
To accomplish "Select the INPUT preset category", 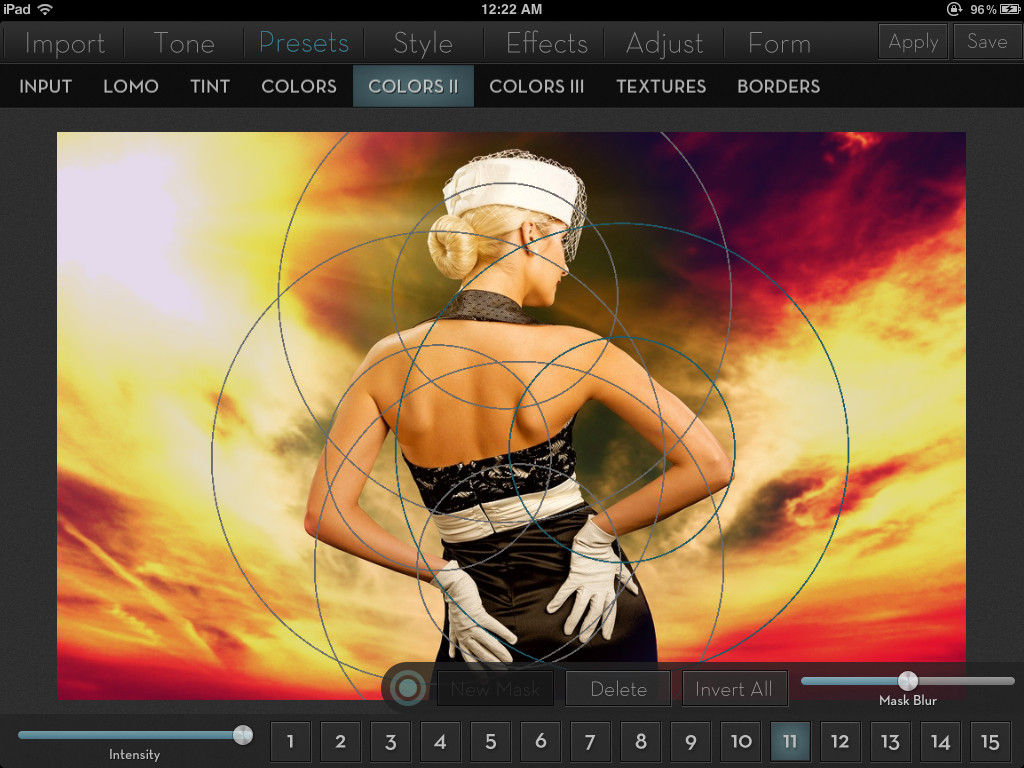I will pyautogui.click(x=45, y=86).
